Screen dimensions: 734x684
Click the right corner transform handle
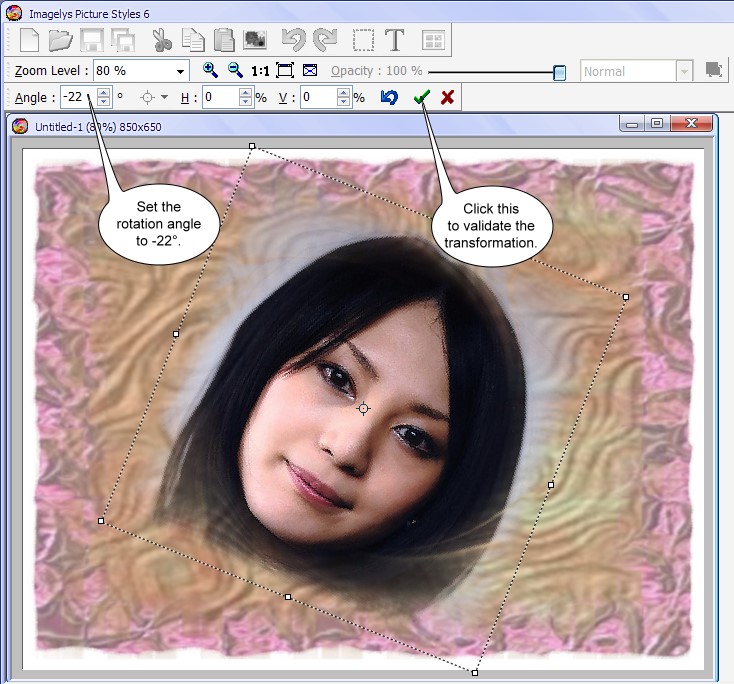coord(626,297)
